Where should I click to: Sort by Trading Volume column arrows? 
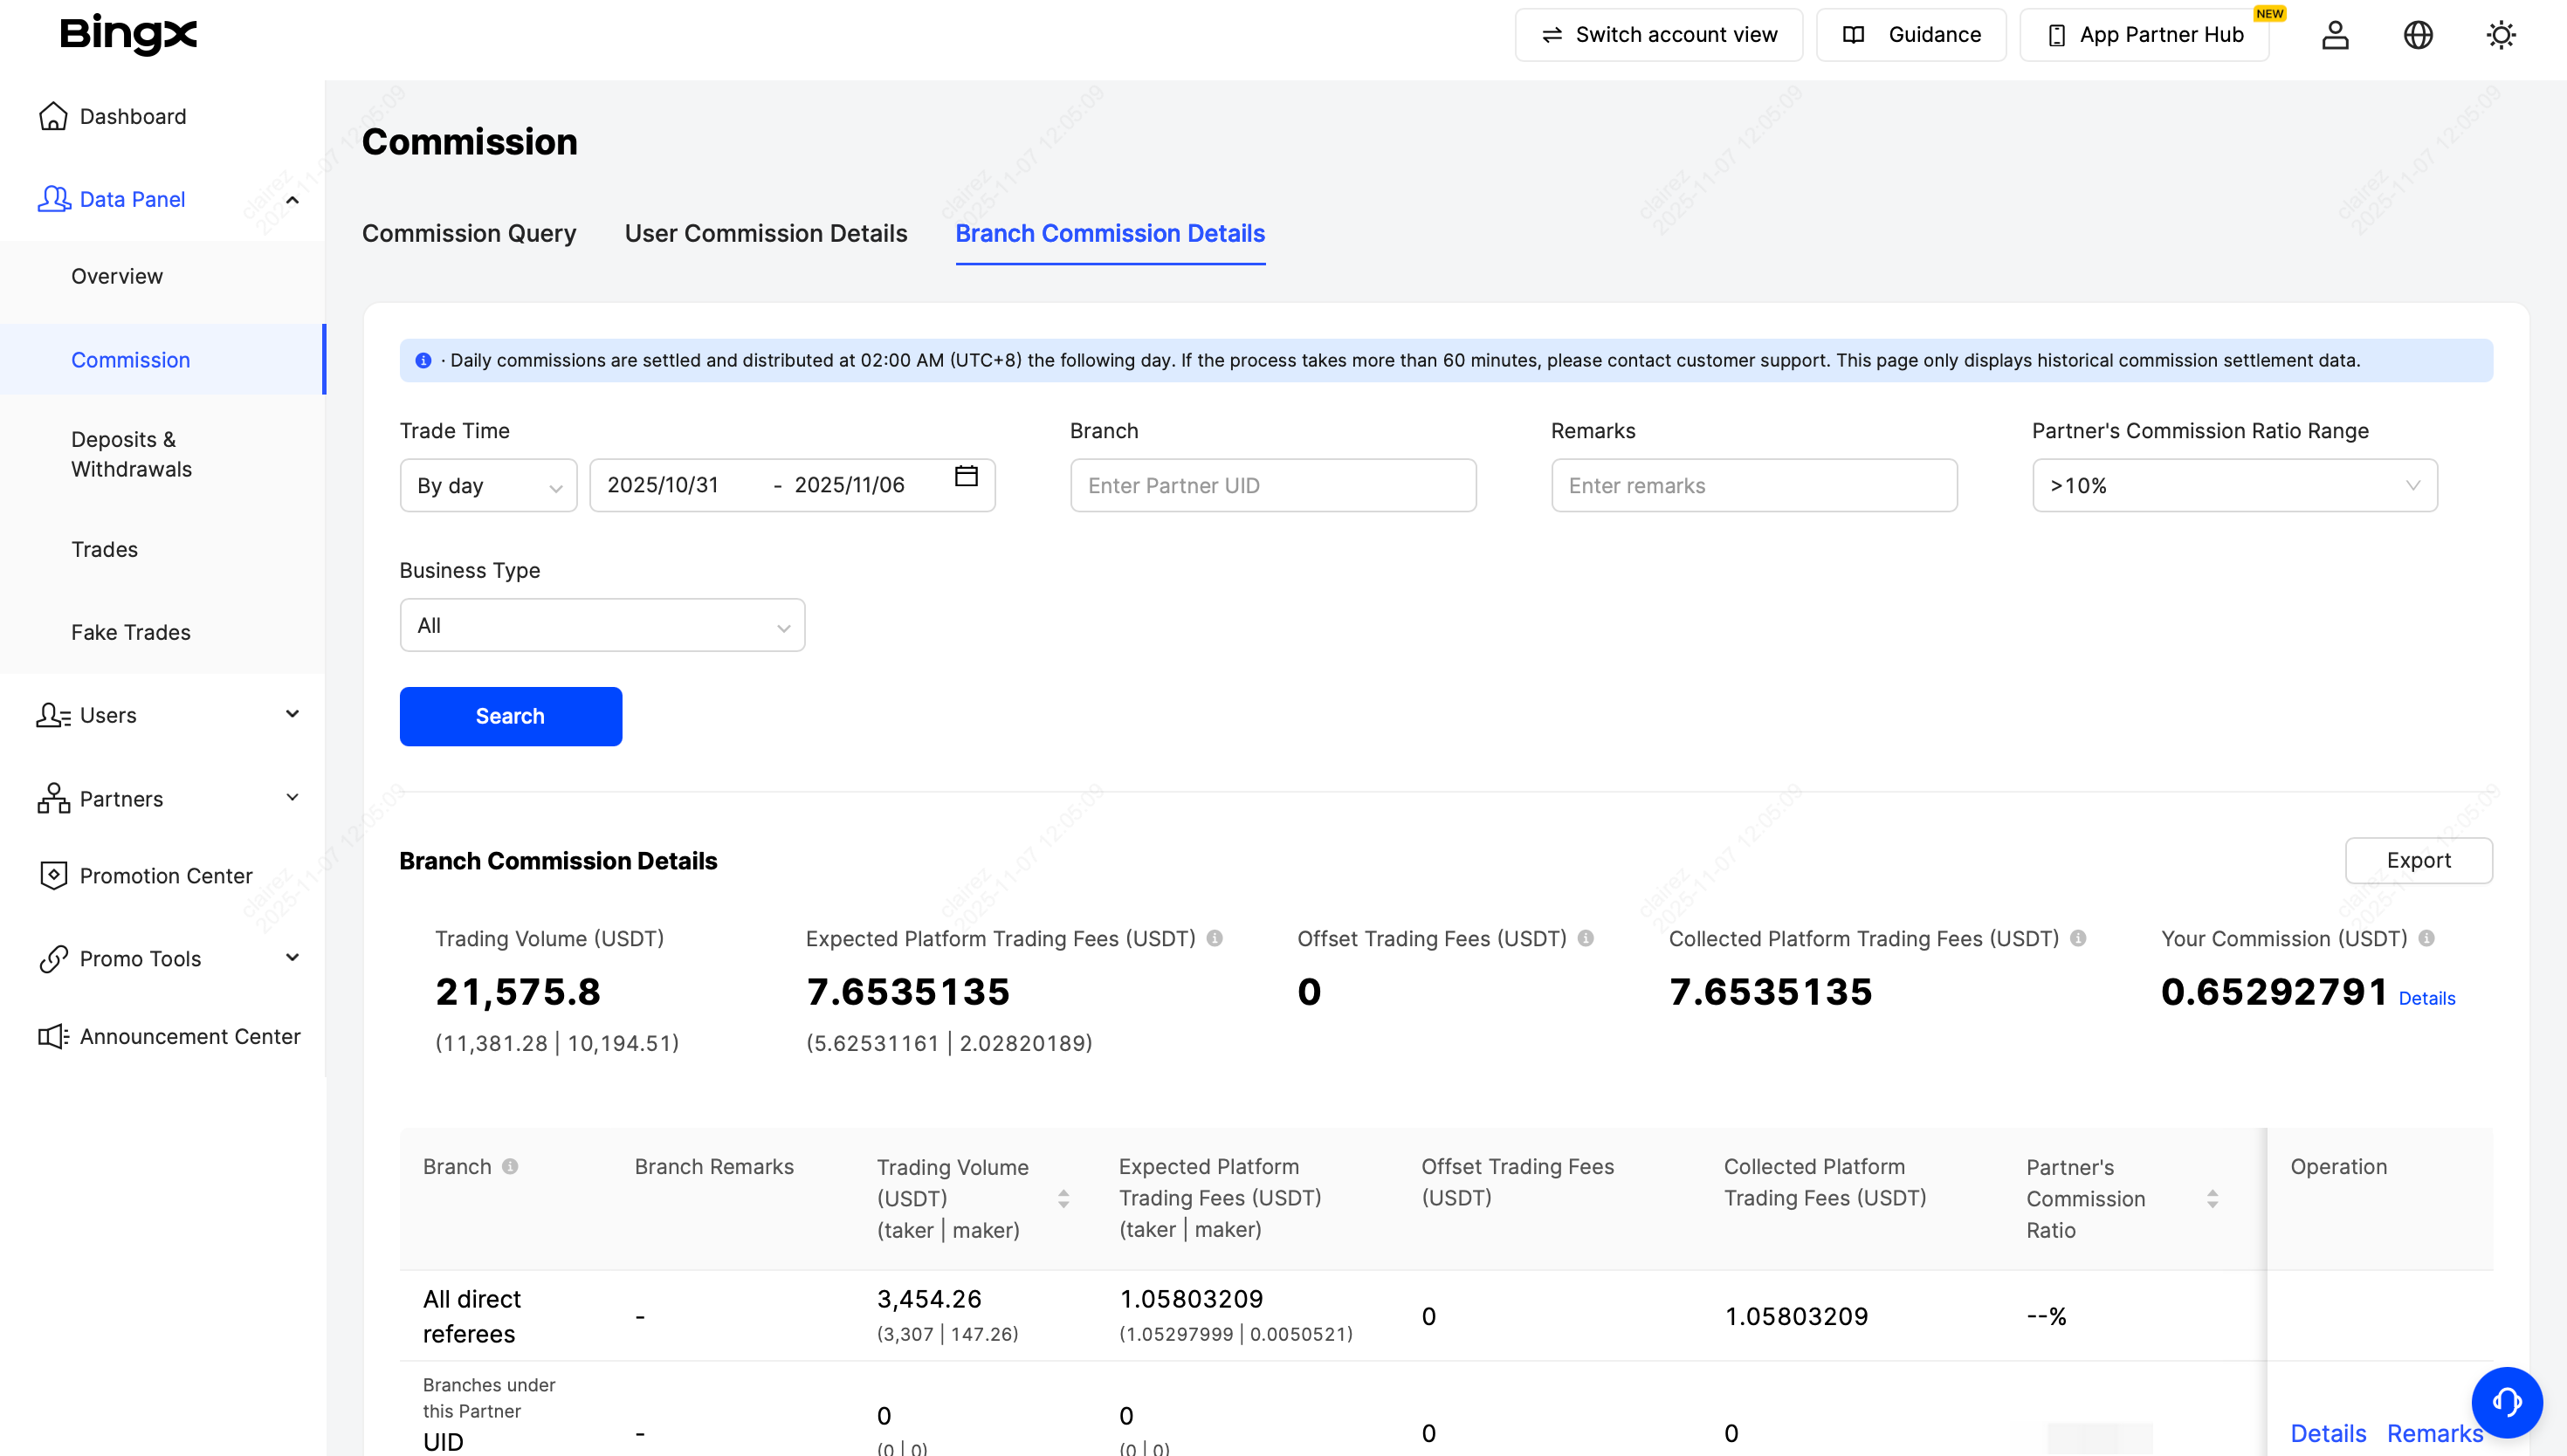pyautogui.click(x=1063, y=1198)
